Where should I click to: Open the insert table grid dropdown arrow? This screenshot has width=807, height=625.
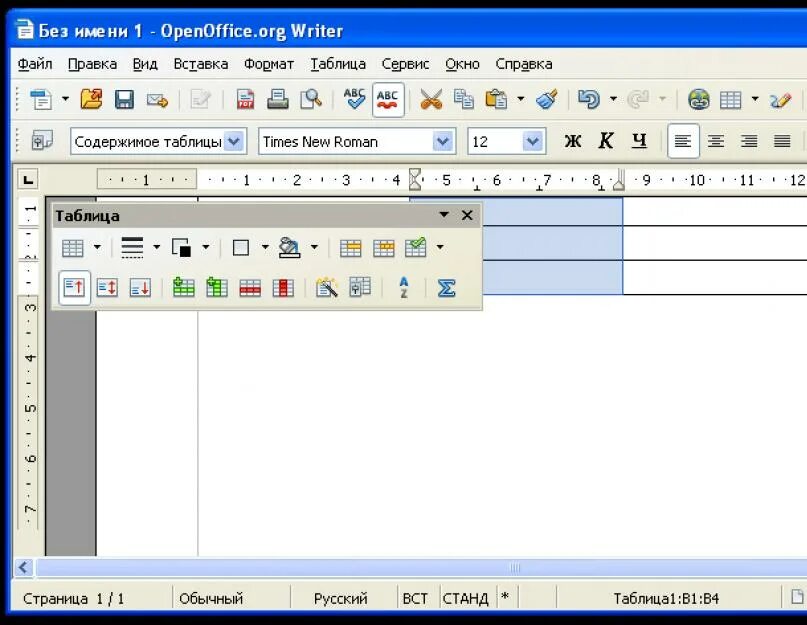coord(755,98)
